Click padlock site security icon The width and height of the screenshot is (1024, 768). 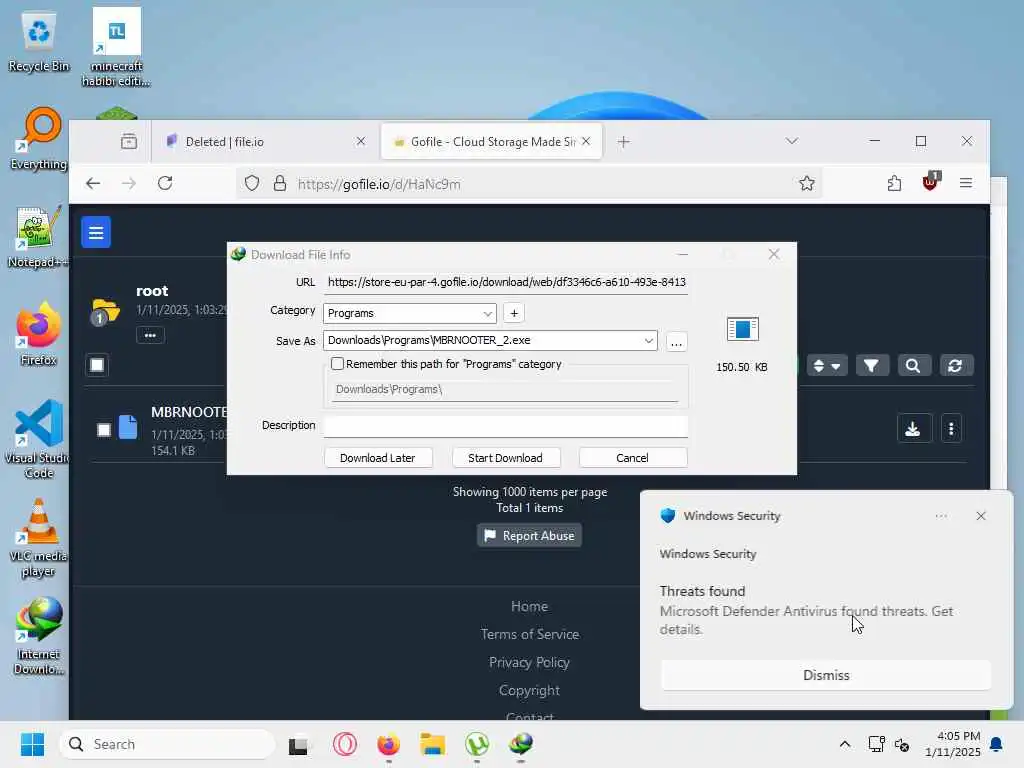[x=280, y=184]
